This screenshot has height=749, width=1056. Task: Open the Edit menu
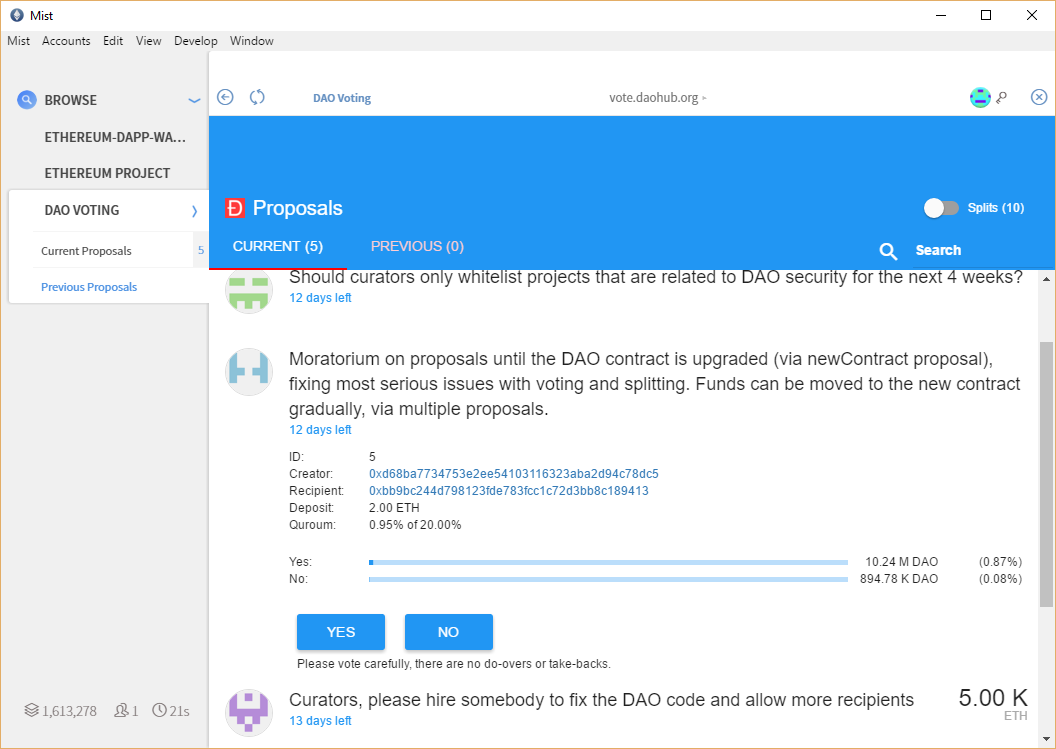point(113,40)
